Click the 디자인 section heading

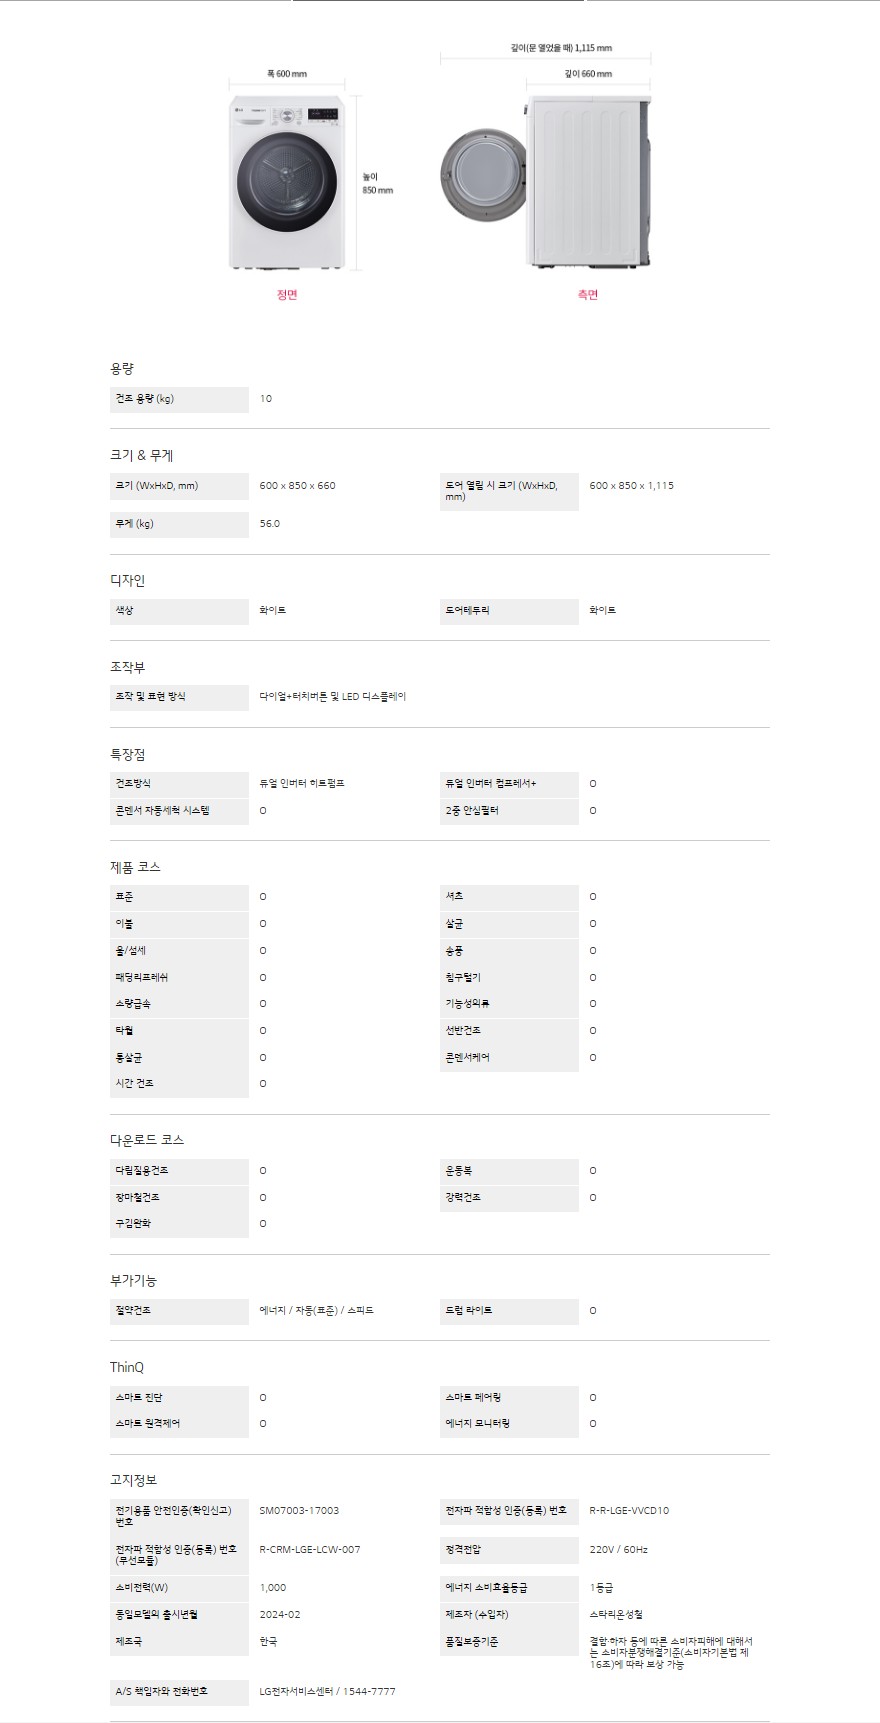tap(127, 581)
